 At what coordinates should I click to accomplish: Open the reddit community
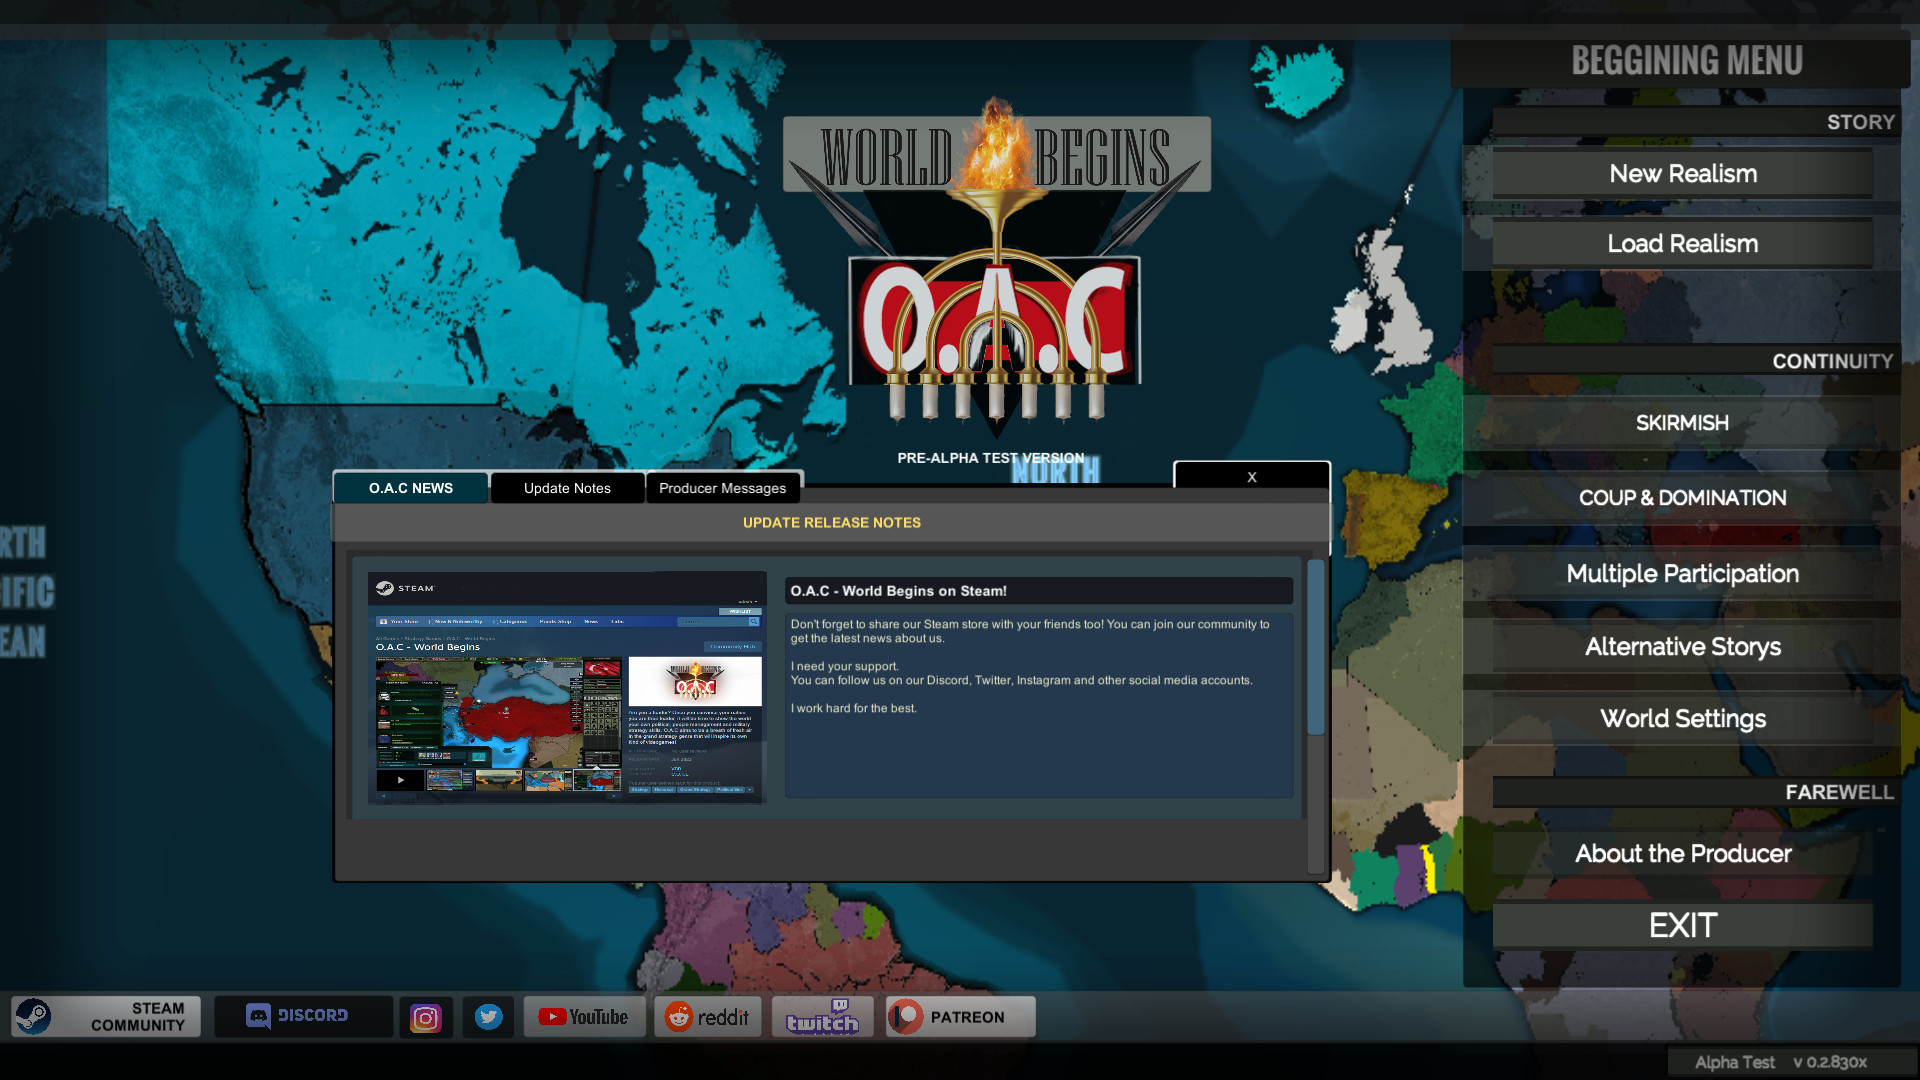click(708, 1016)
